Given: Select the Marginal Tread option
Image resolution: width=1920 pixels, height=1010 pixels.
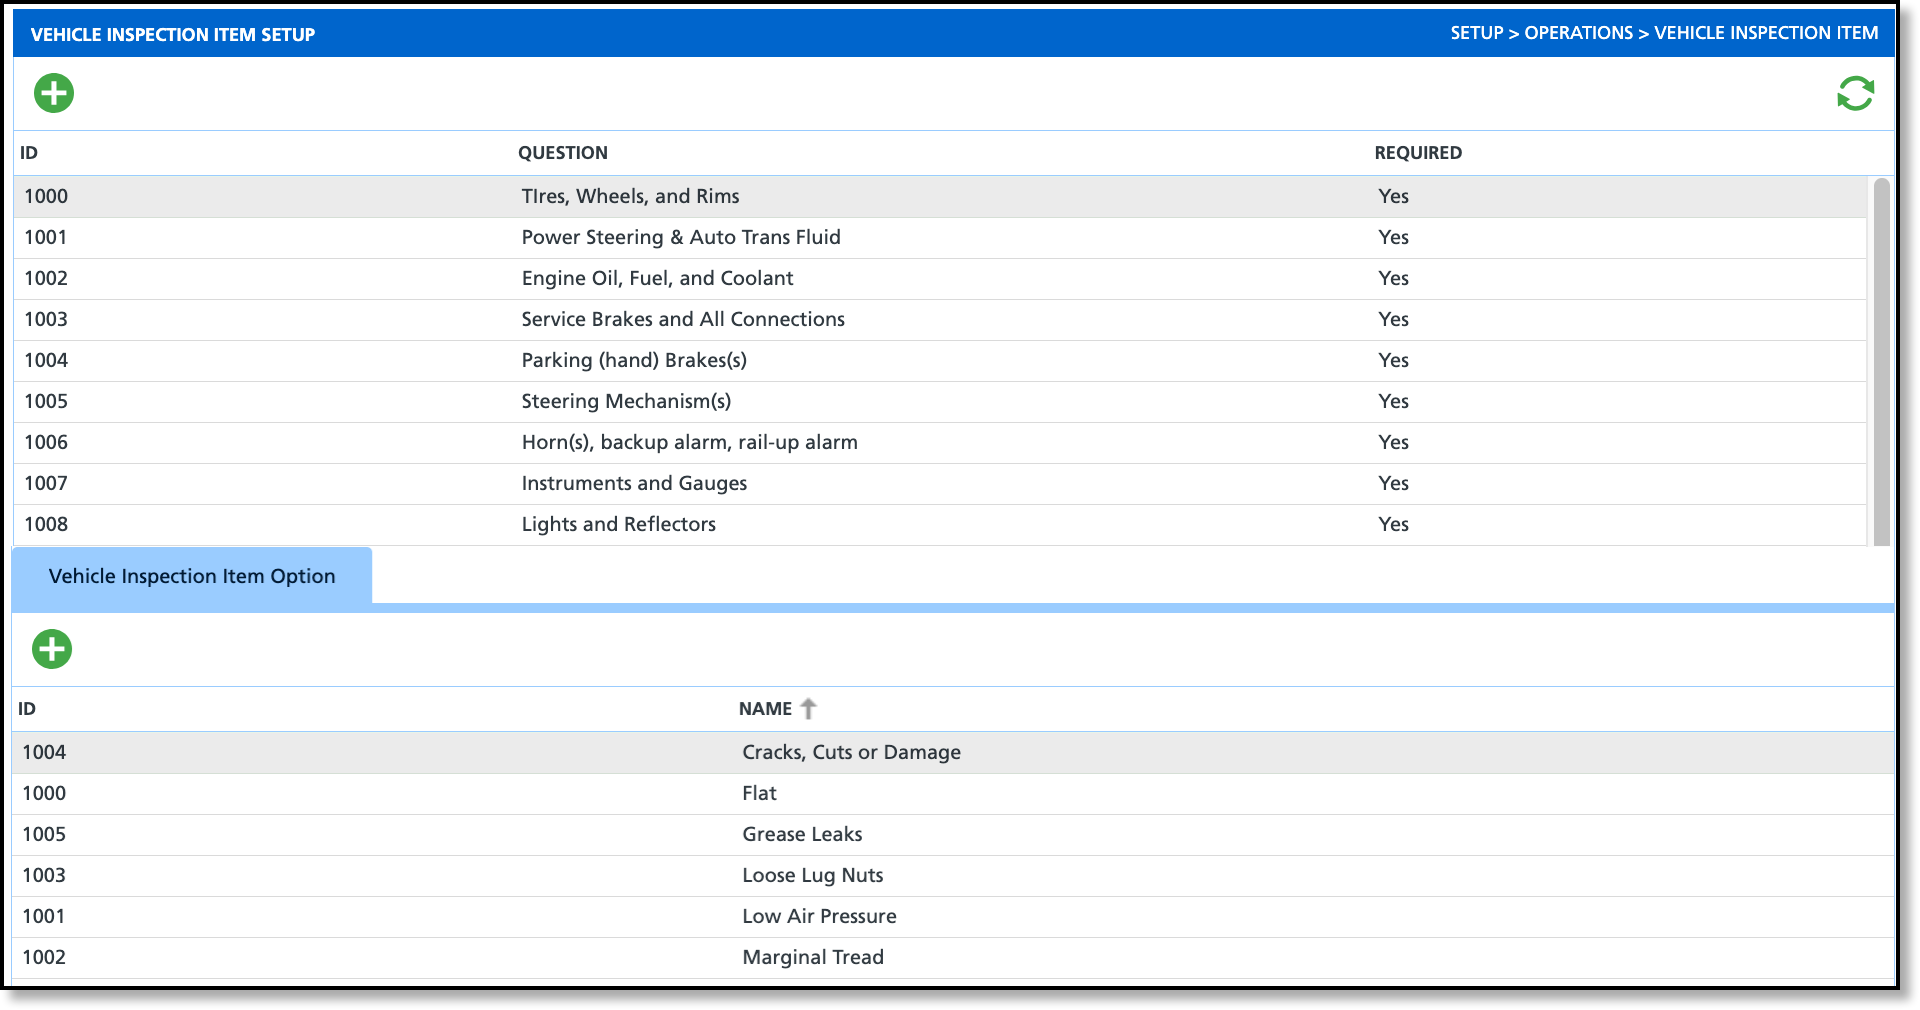Looking at the screenshot, I should pos(953,958).
